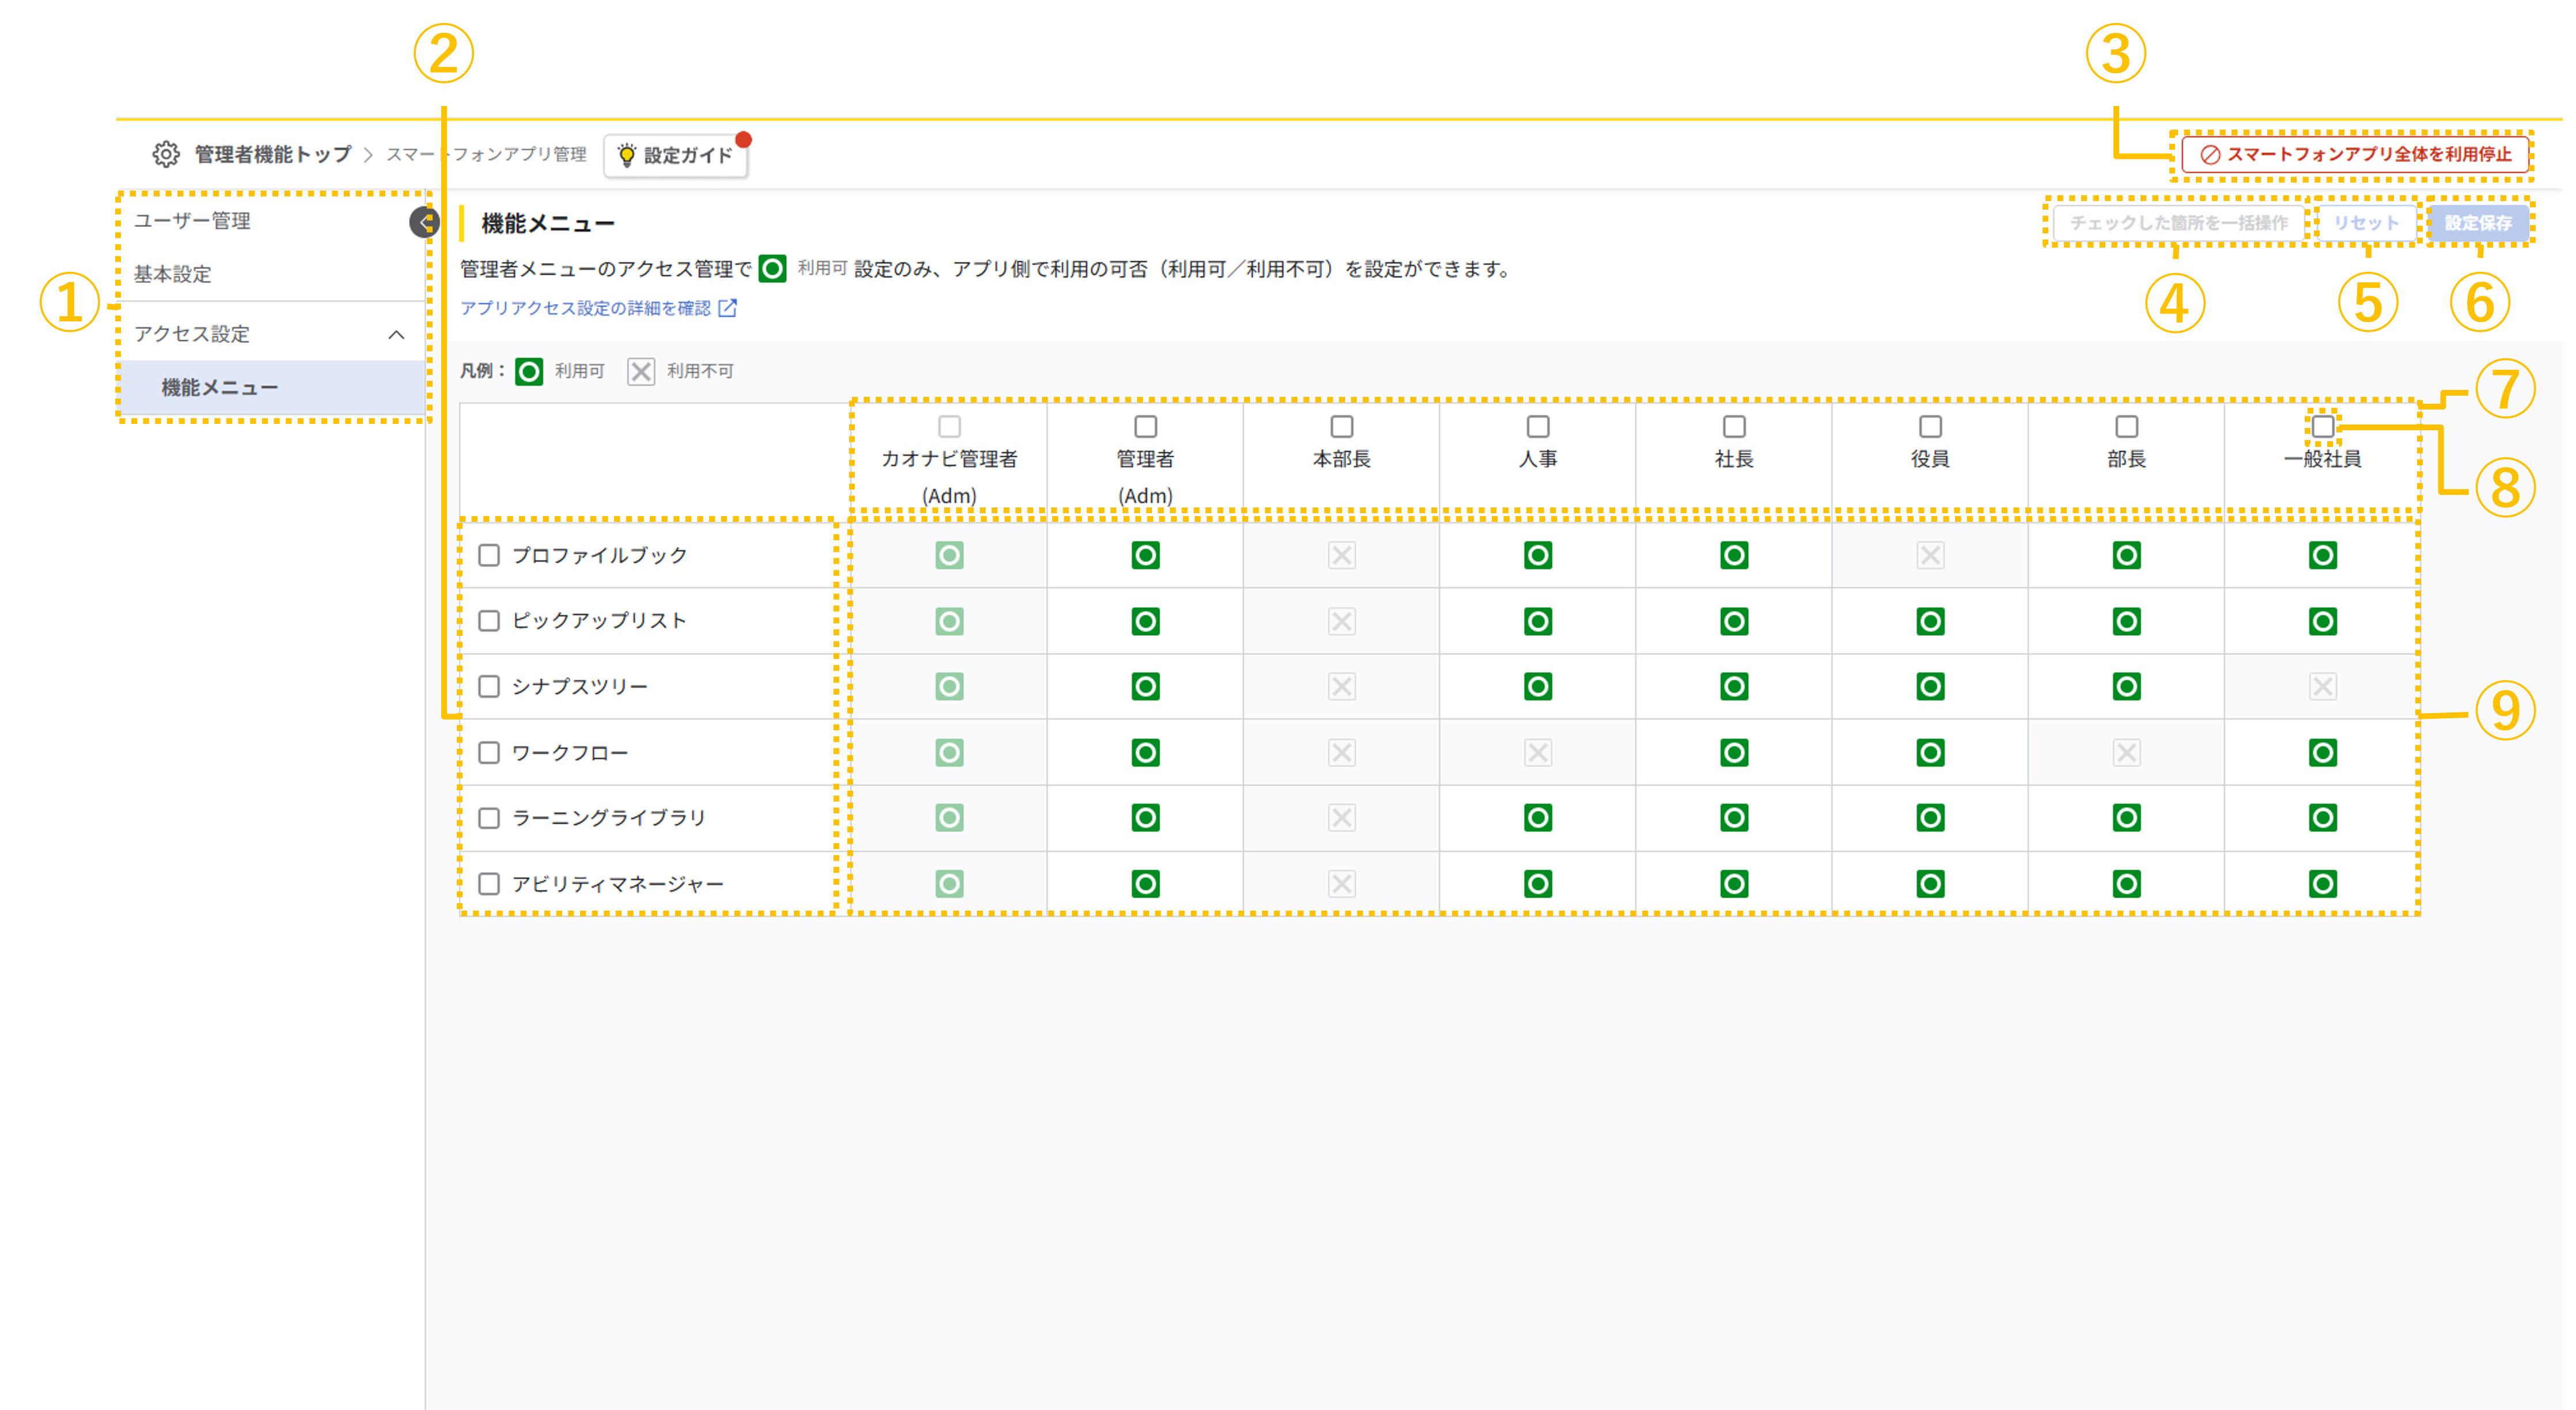Check the ワークフロー row checkbox
Image resolution: width=2576 pixels, height=1410 pixels.
click(x=489, y=752)
